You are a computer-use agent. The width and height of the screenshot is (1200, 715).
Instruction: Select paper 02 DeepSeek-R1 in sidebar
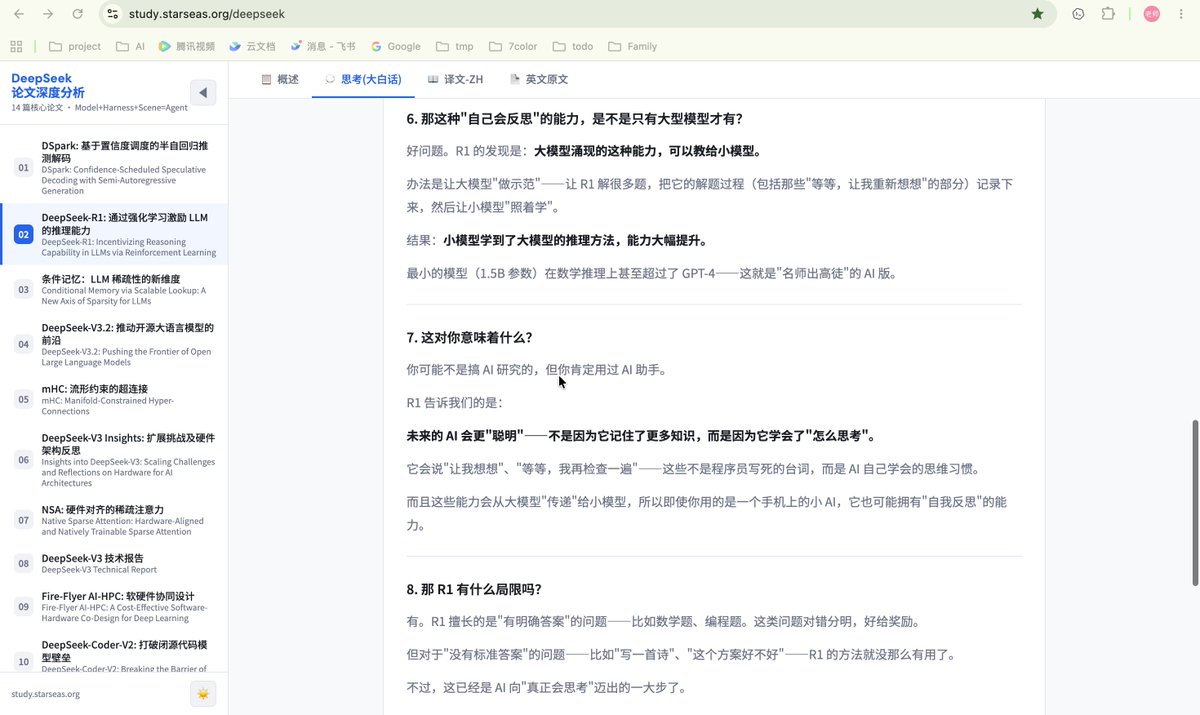pyautogui.click(x=114, y=235)
